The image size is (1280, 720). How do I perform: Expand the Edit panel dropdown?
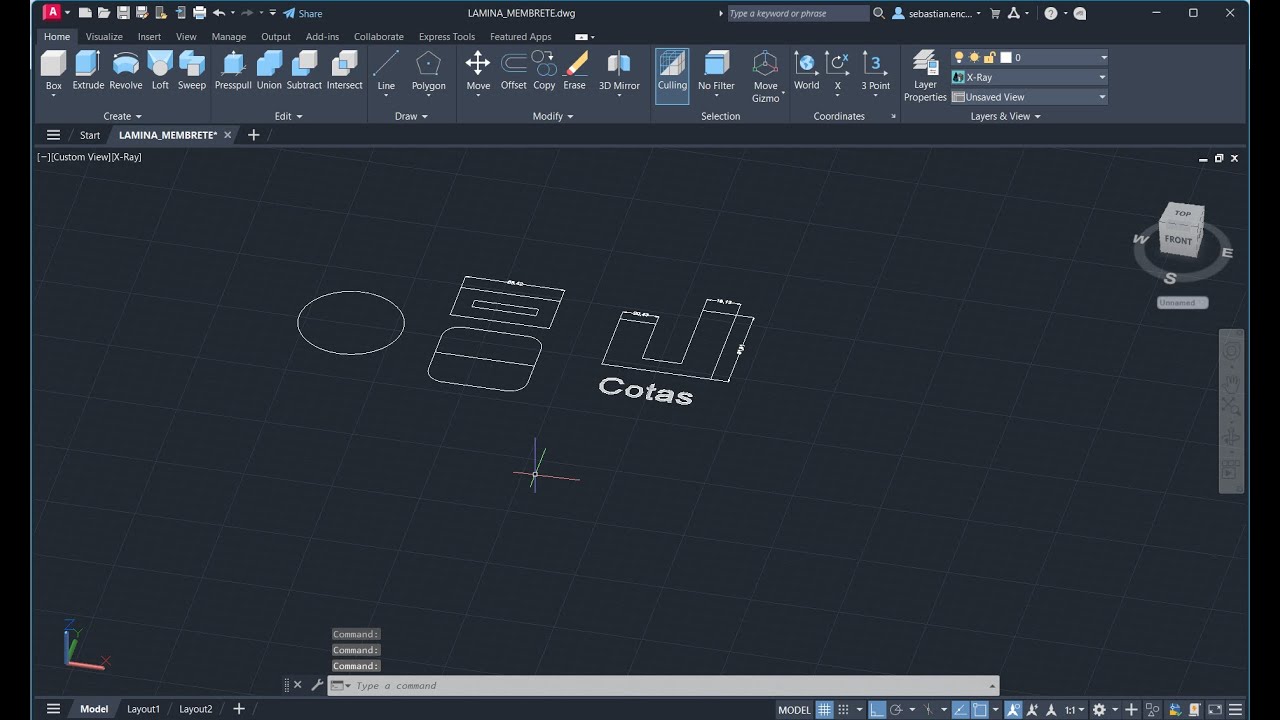288,116
